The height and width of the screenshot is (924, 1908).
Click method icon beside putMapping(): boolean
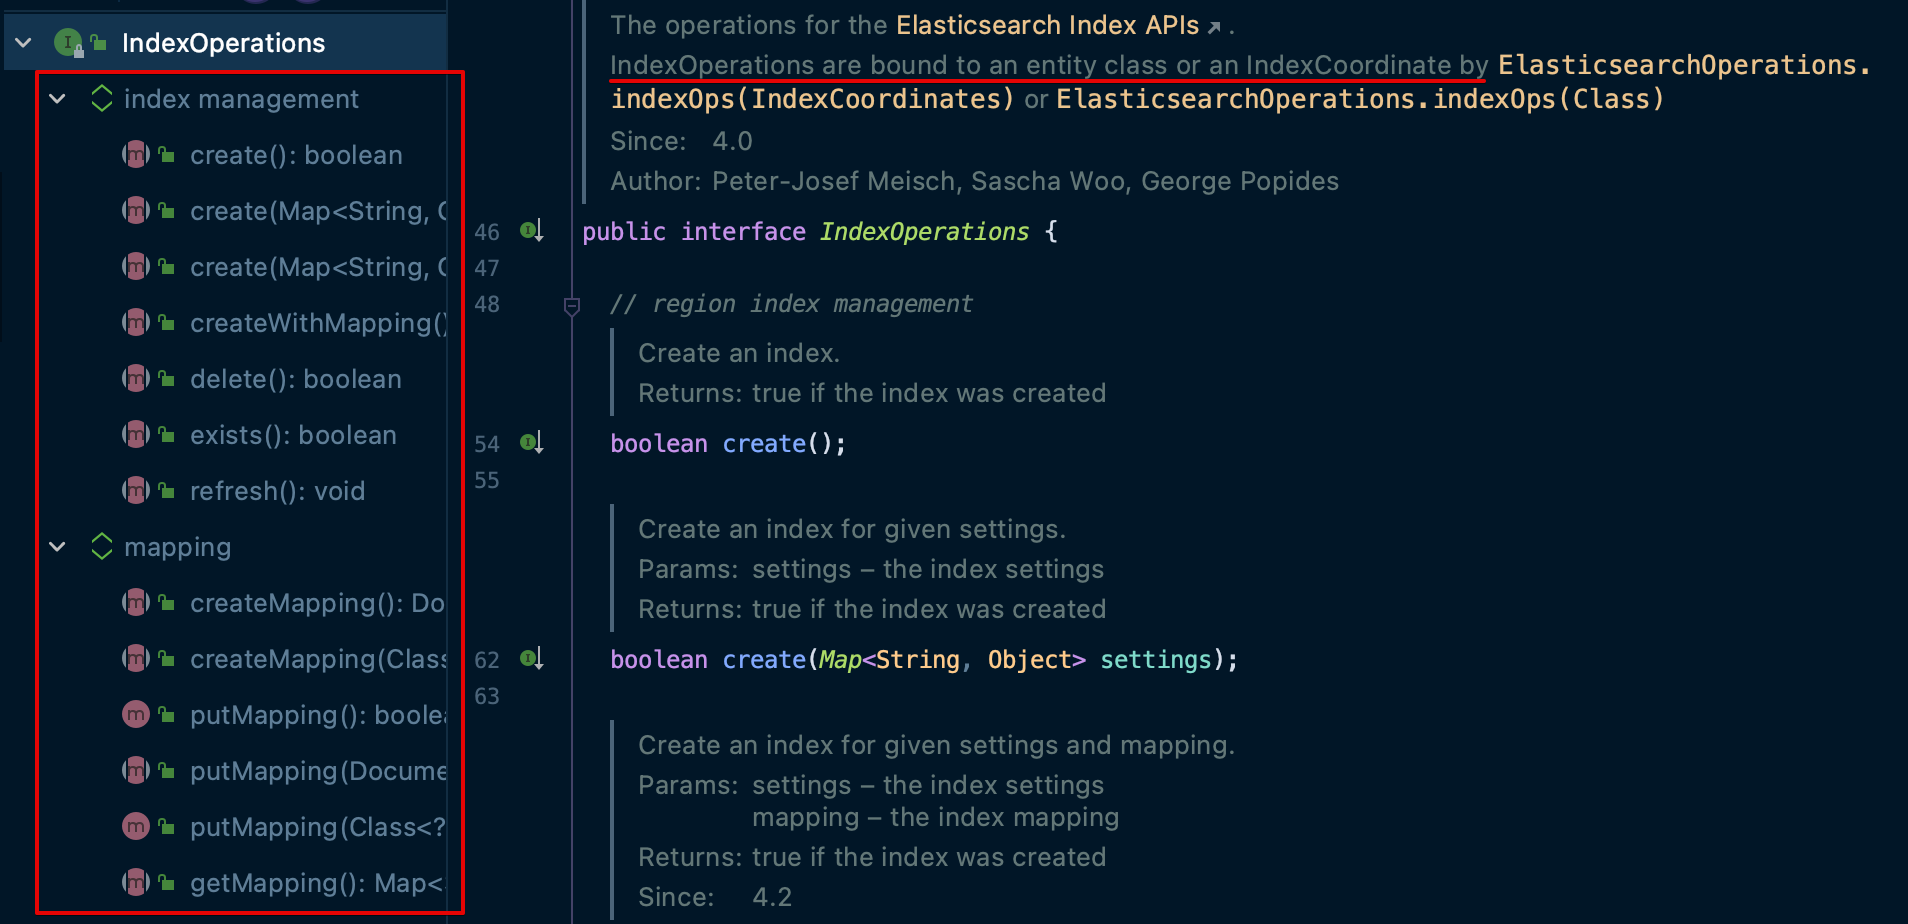click(136, 715)
